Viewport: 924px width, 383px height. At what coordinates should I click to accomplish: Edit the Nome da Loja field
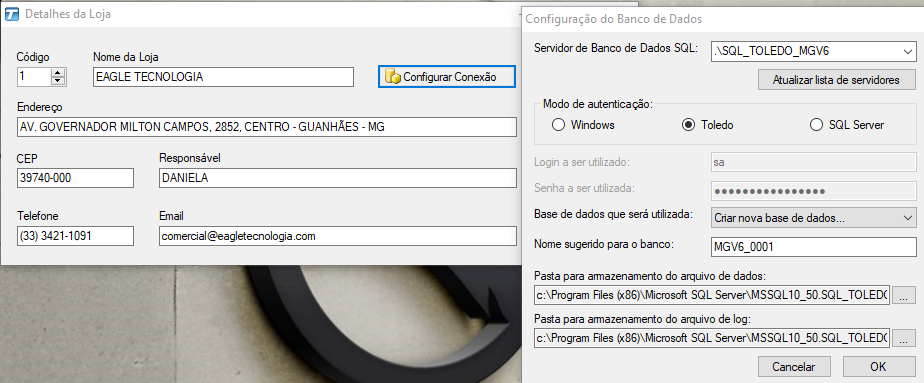tap(223, 77)
